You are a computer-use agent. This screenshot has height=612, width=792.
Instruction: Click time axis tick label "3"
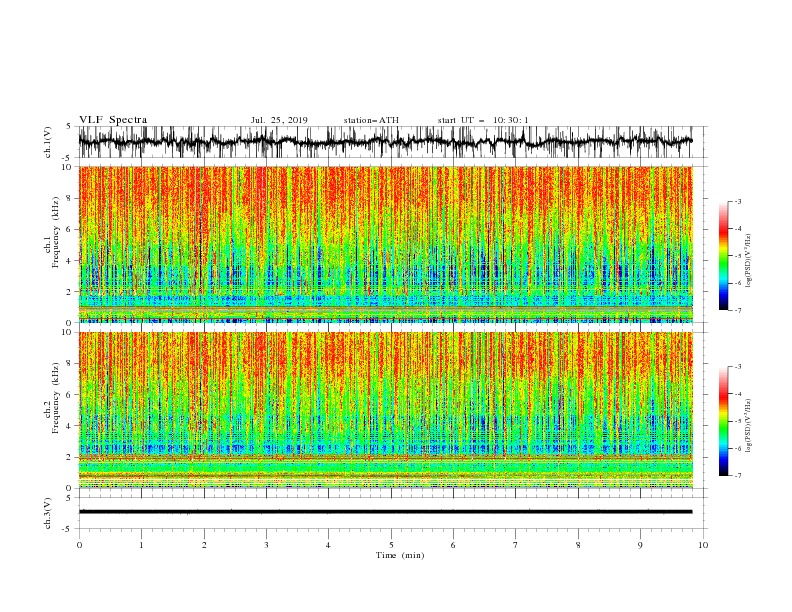point(266,545)
